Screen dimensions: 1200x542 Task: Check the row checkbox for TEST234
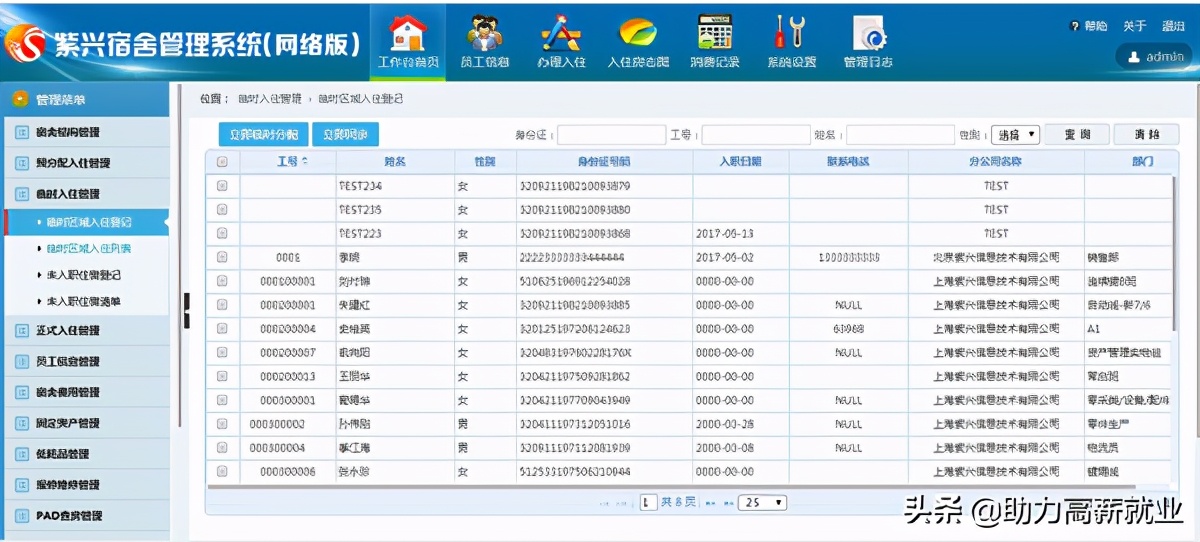pos(222,186)
